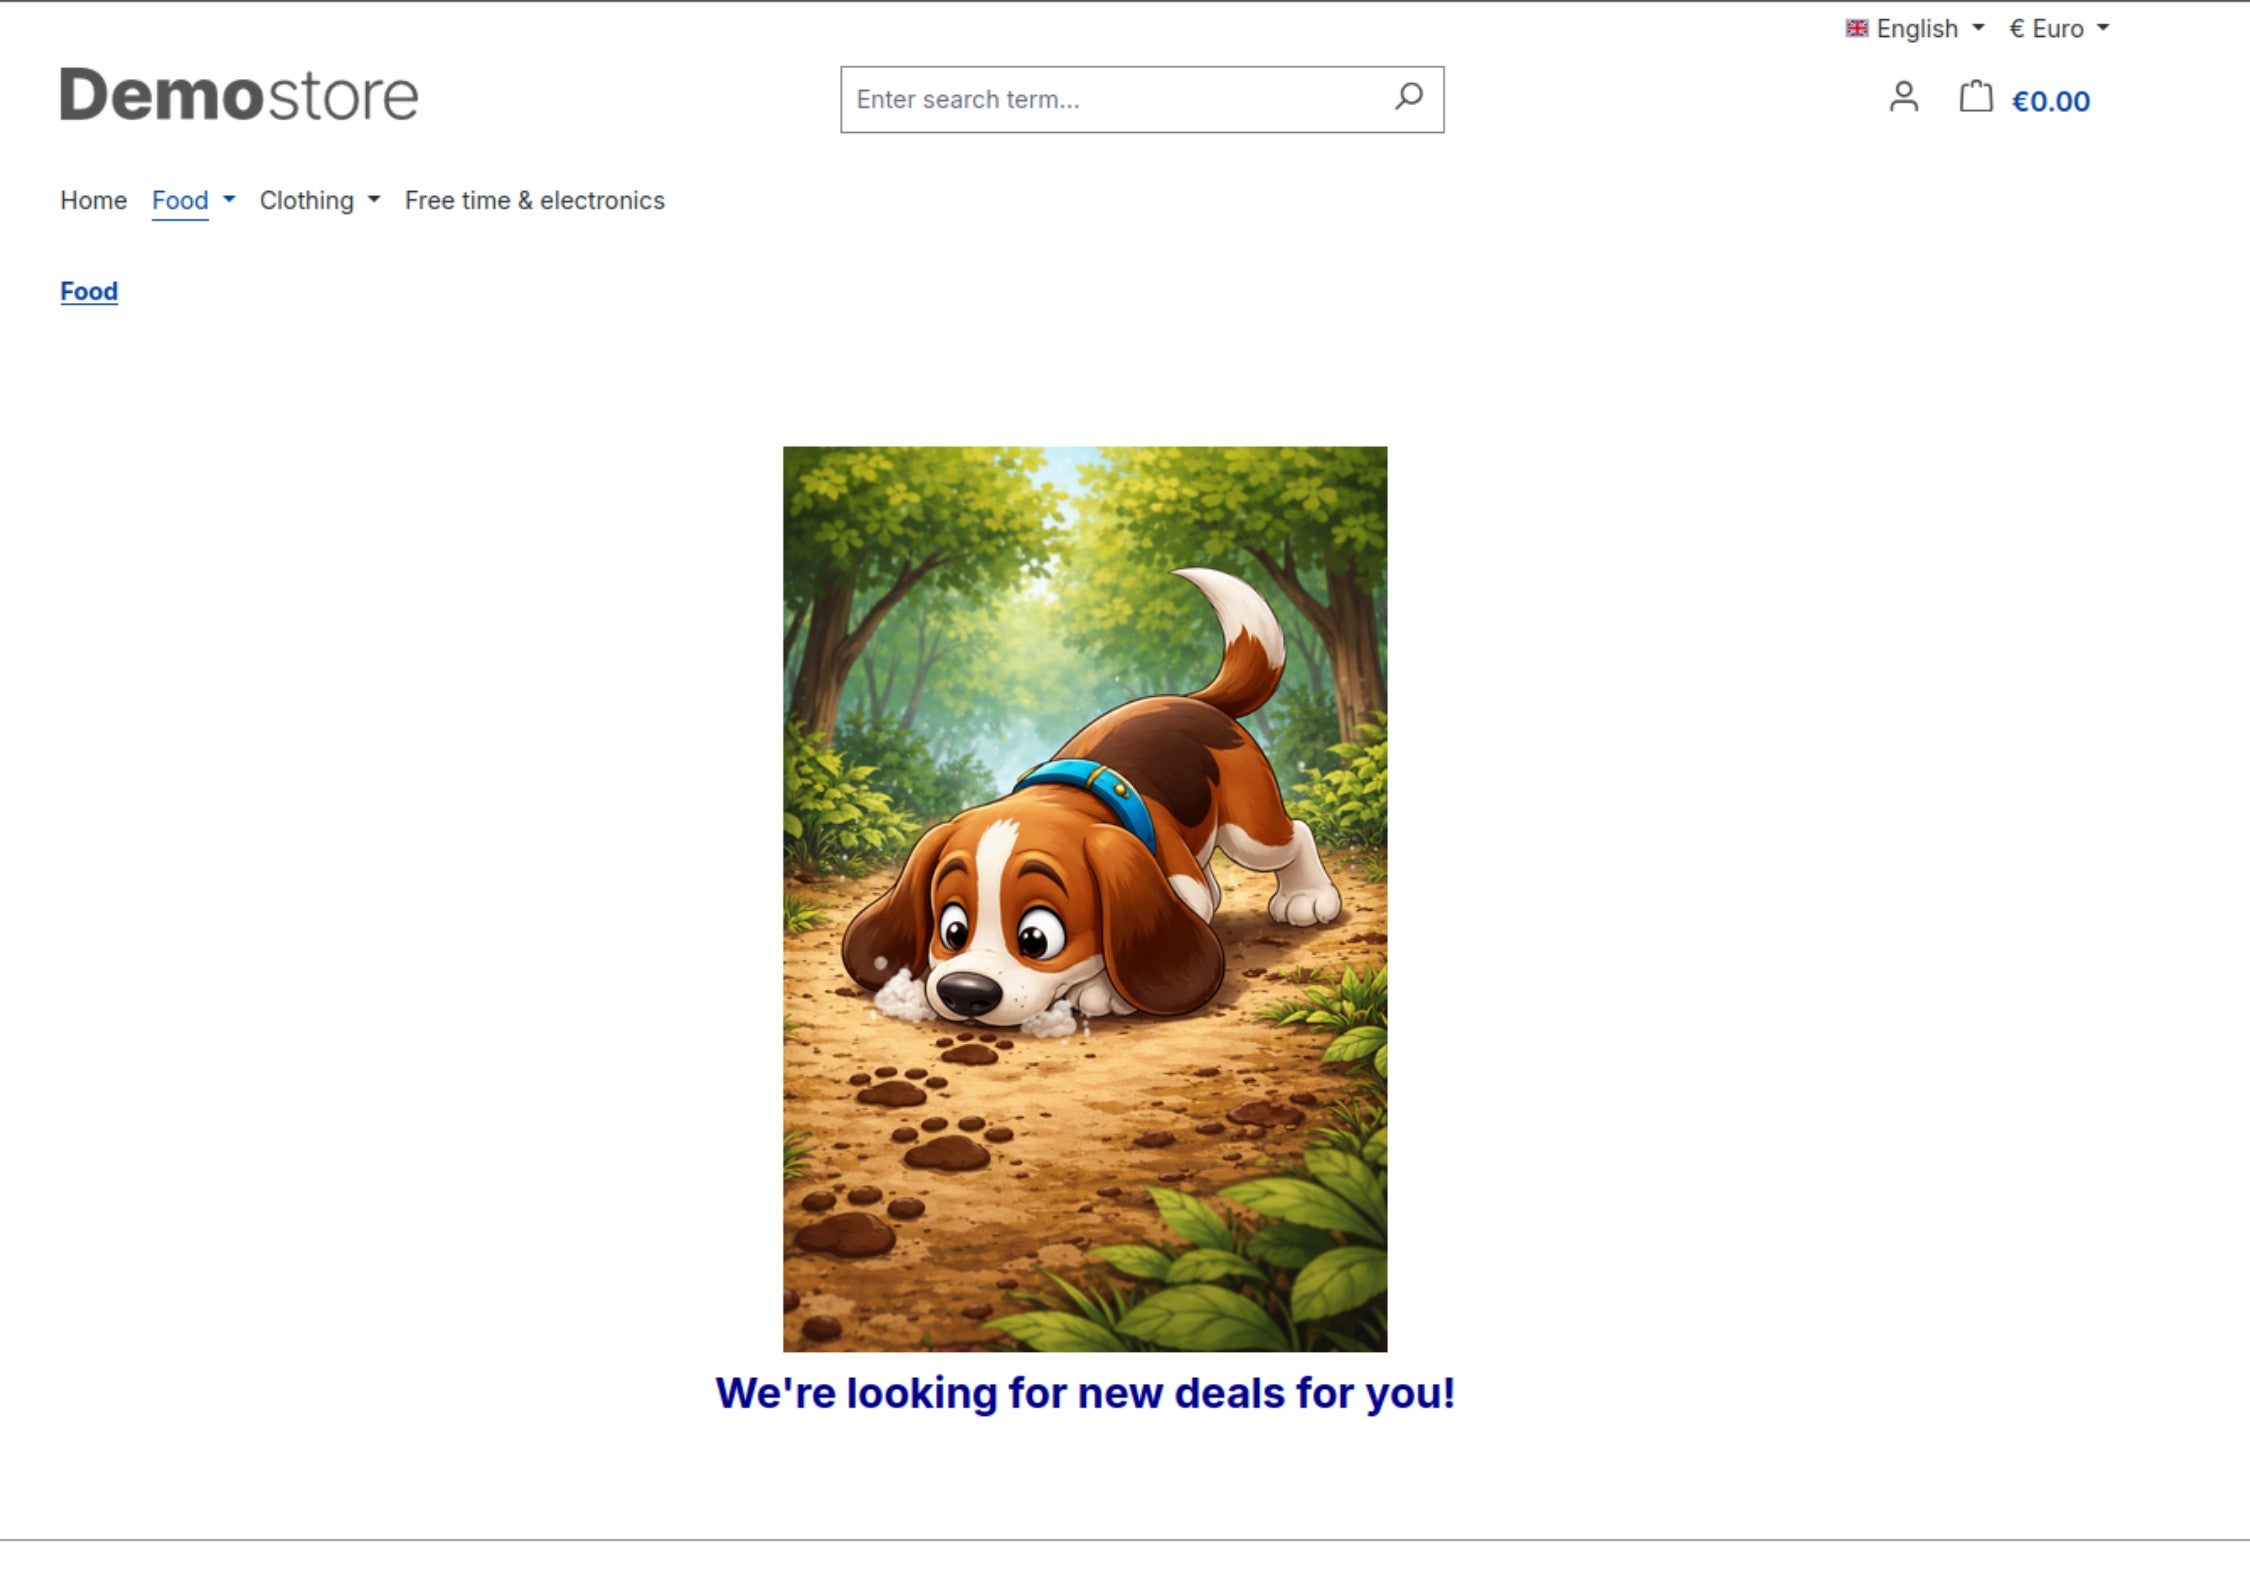Screen dimensions: 2250x1591
Task: Go to the Home menu item
Action: [x=93, y=201]
